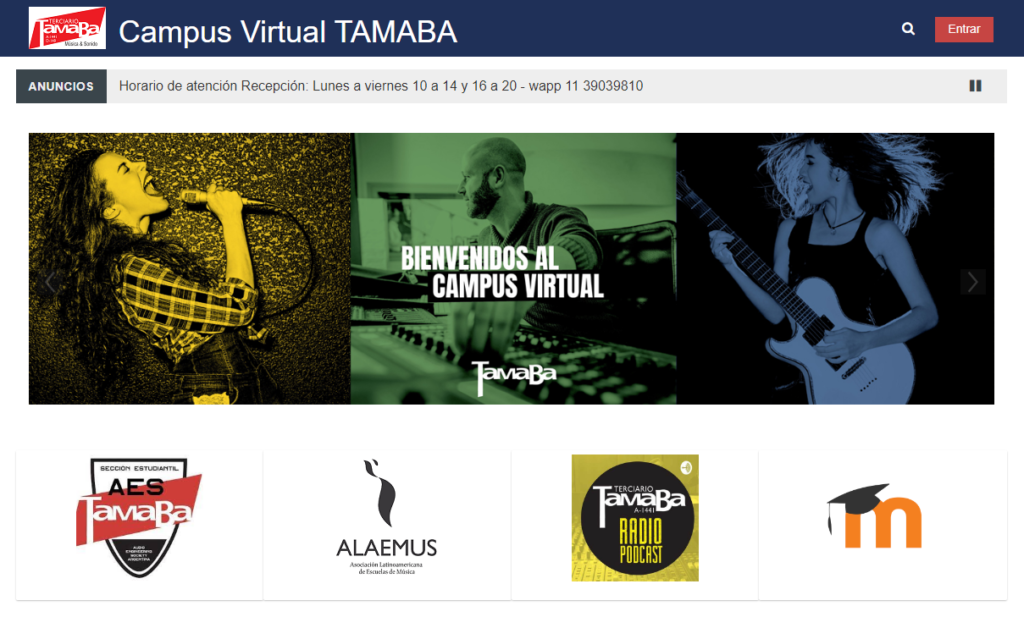Image resolution: width=1024 pixels, height=617 pixels.
Task: Click the Entrar login button
Action: pyautogui.click(x=964, y=29)
